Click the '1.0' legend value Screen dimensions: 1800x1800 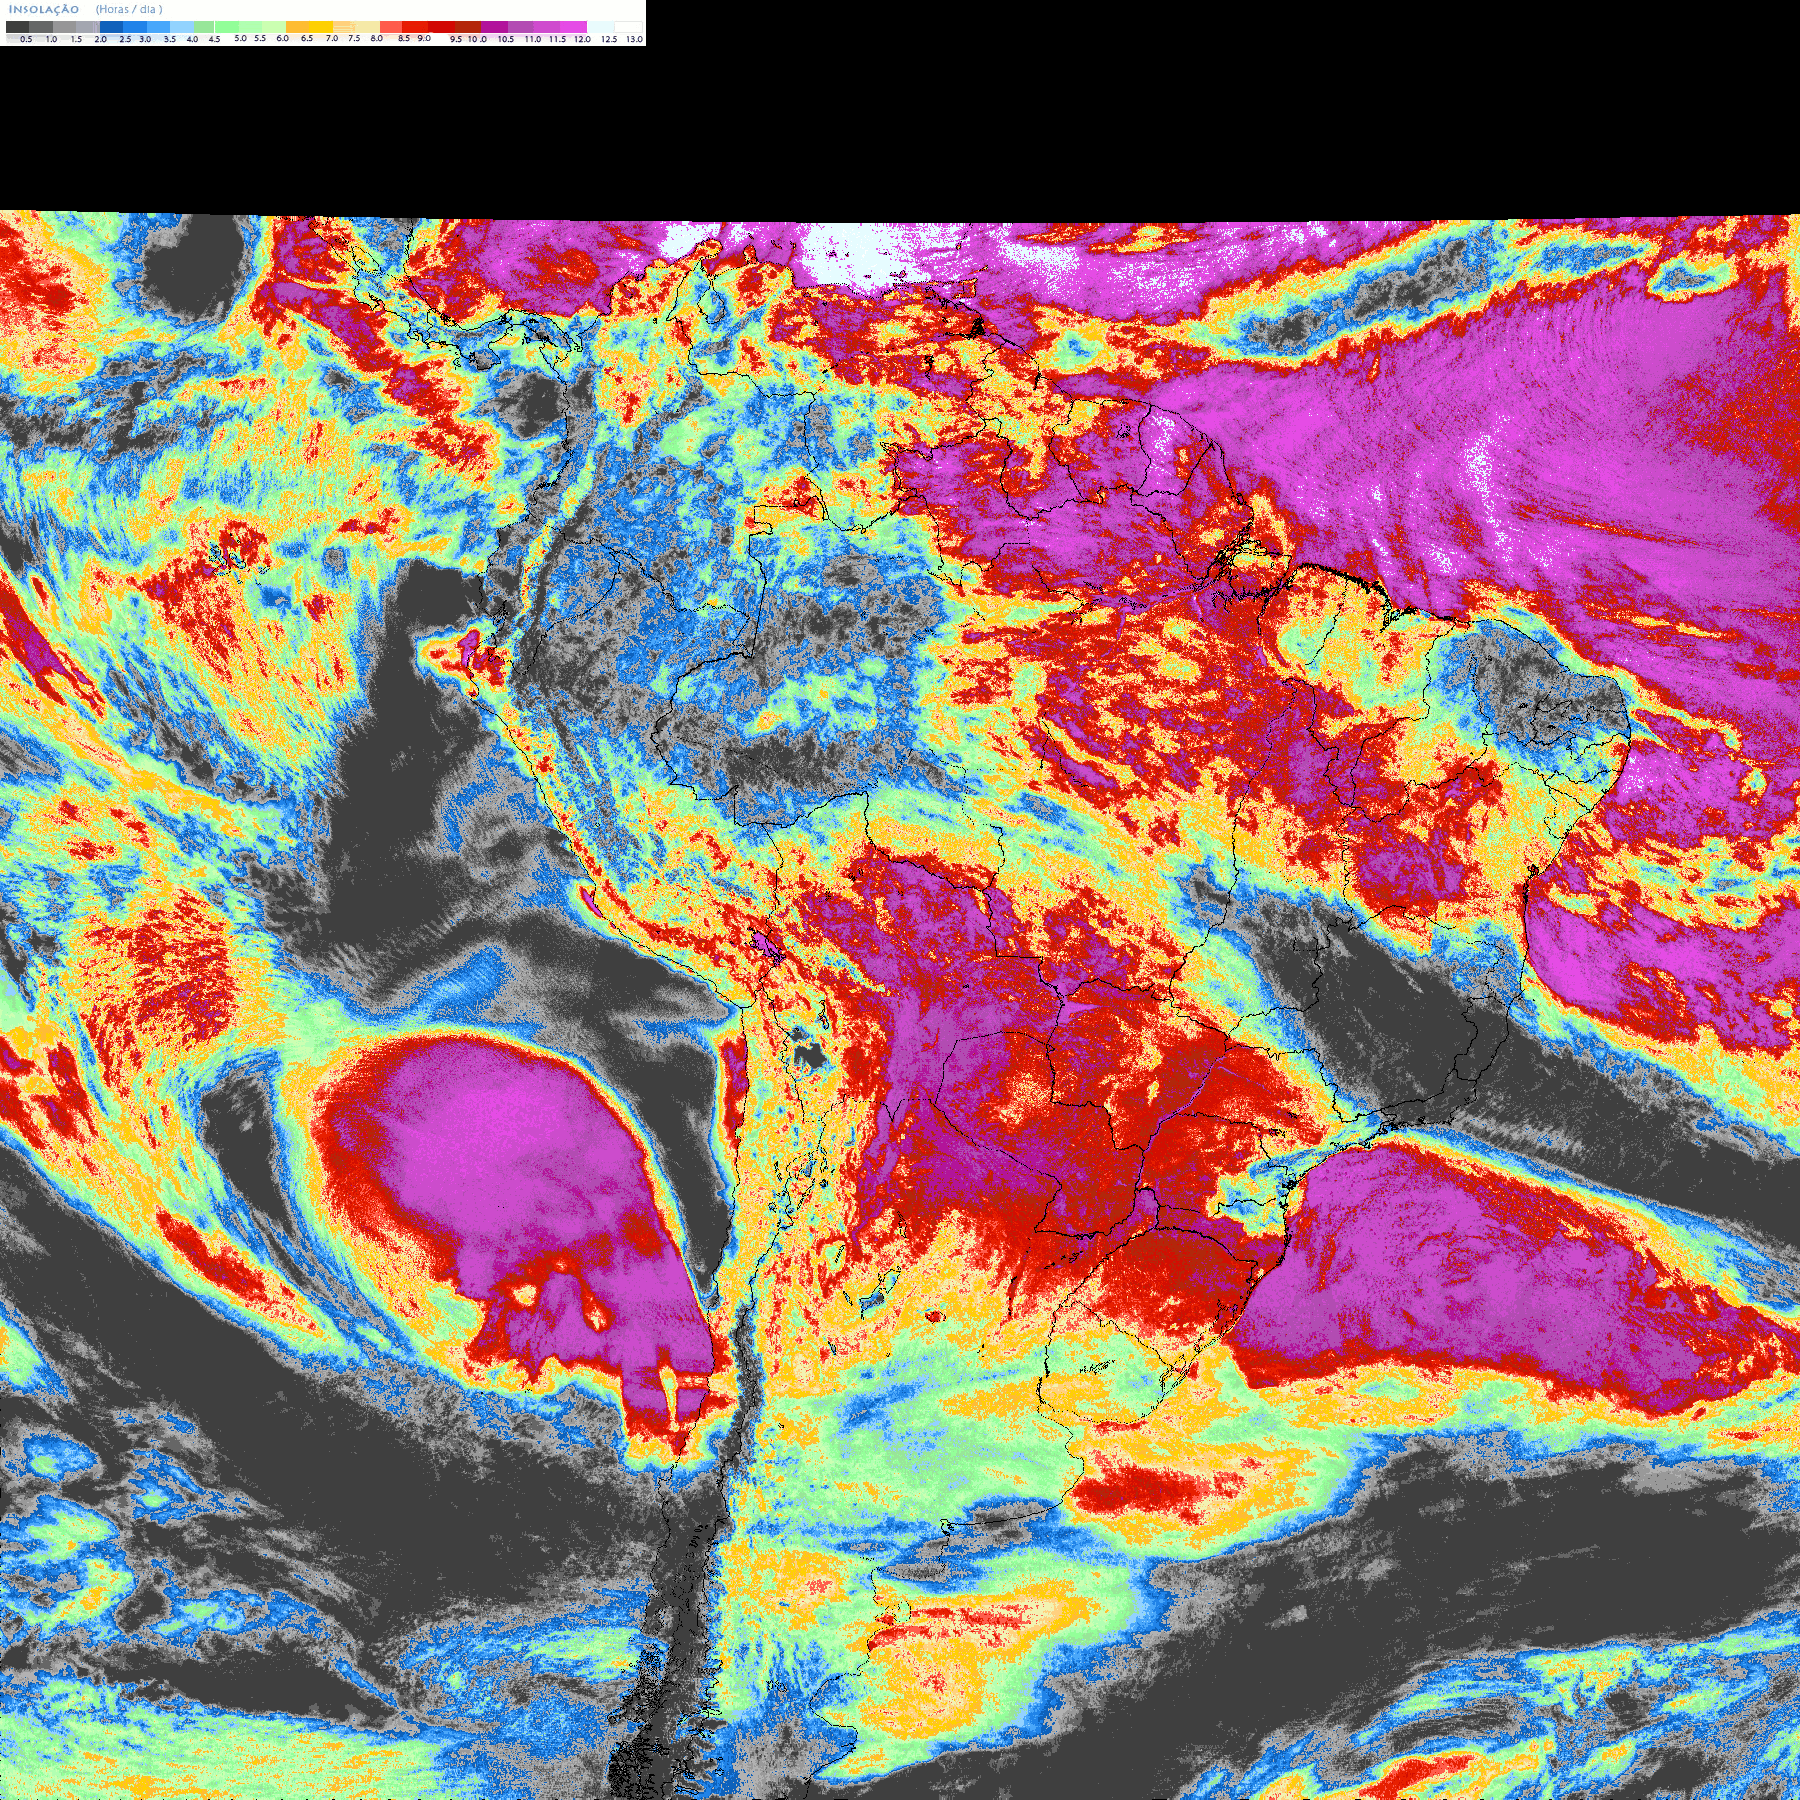coord(51,39)
